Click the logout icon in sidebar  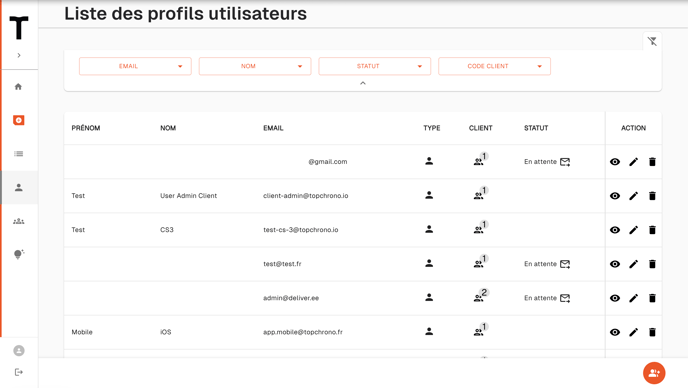click(x=18, y=372)
